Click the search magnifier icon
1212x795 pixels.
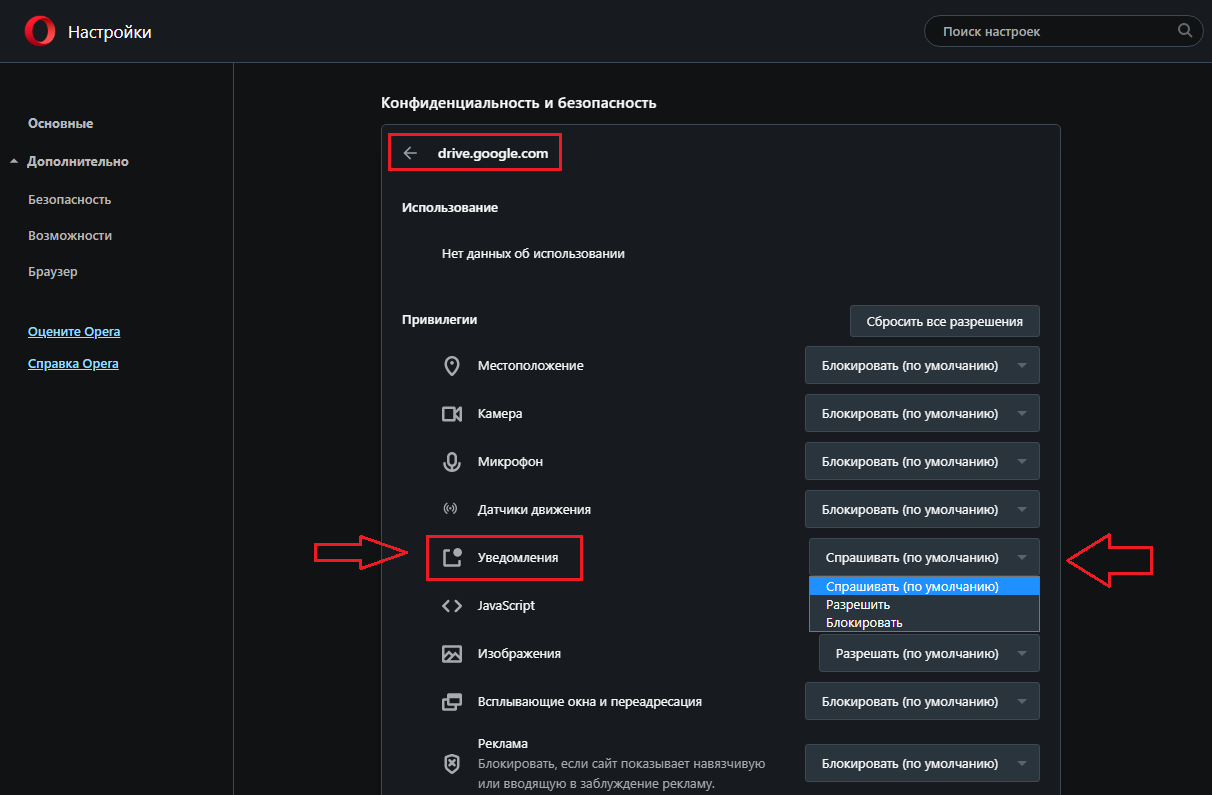point(1185,31)
